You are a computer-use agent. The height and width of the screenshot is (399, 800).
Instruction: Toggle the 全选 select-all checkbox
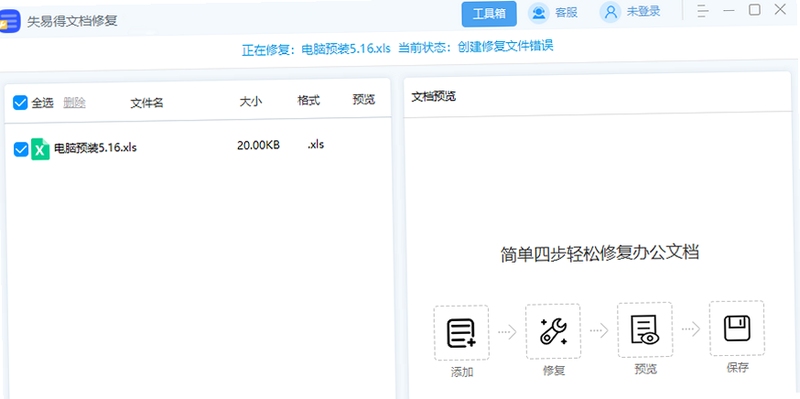click(x=20, y=103)
